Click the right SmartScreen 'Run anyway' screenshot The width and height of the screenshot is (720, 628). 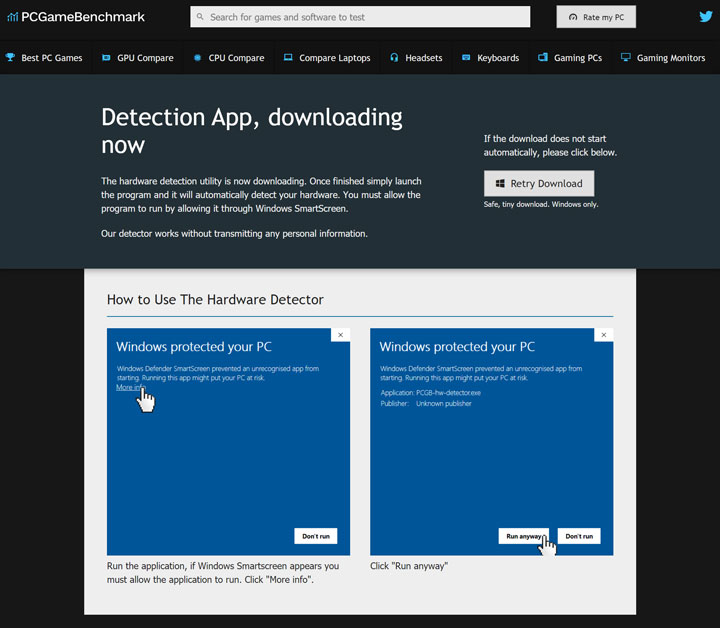pos(491,441)
